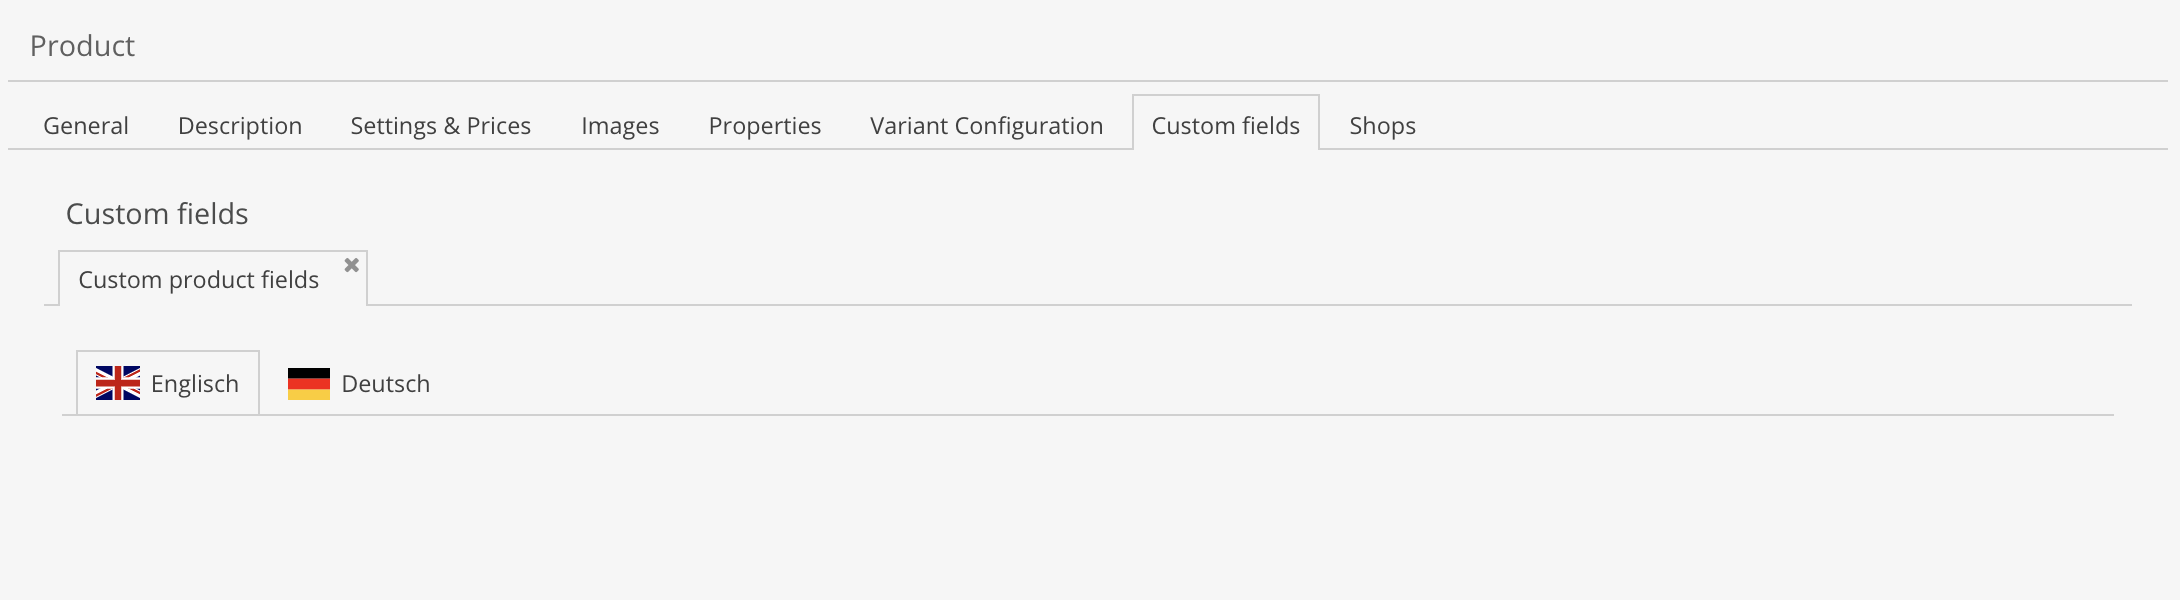Click the United Kingdom flag icon

(118, 383)
